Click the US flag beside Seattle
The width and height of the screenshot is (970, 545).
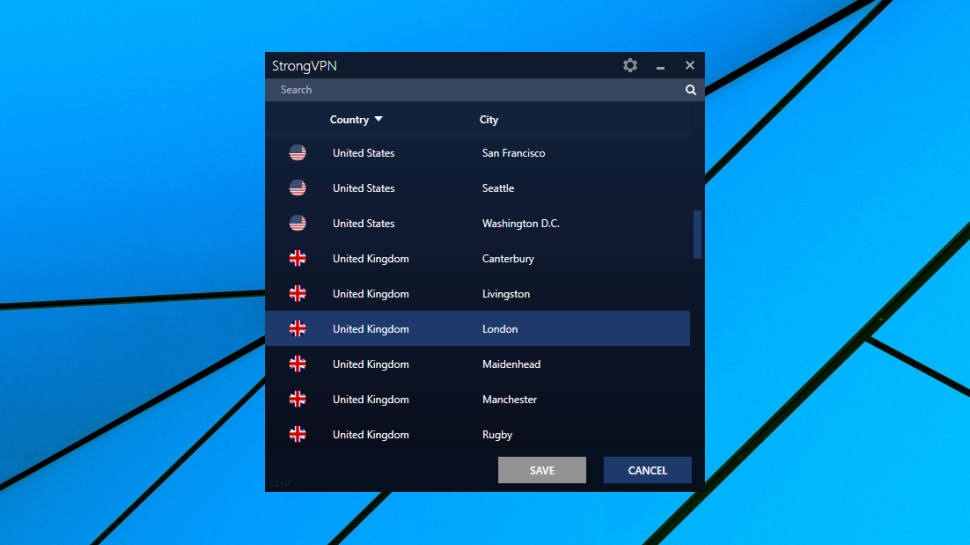(298, 188)
